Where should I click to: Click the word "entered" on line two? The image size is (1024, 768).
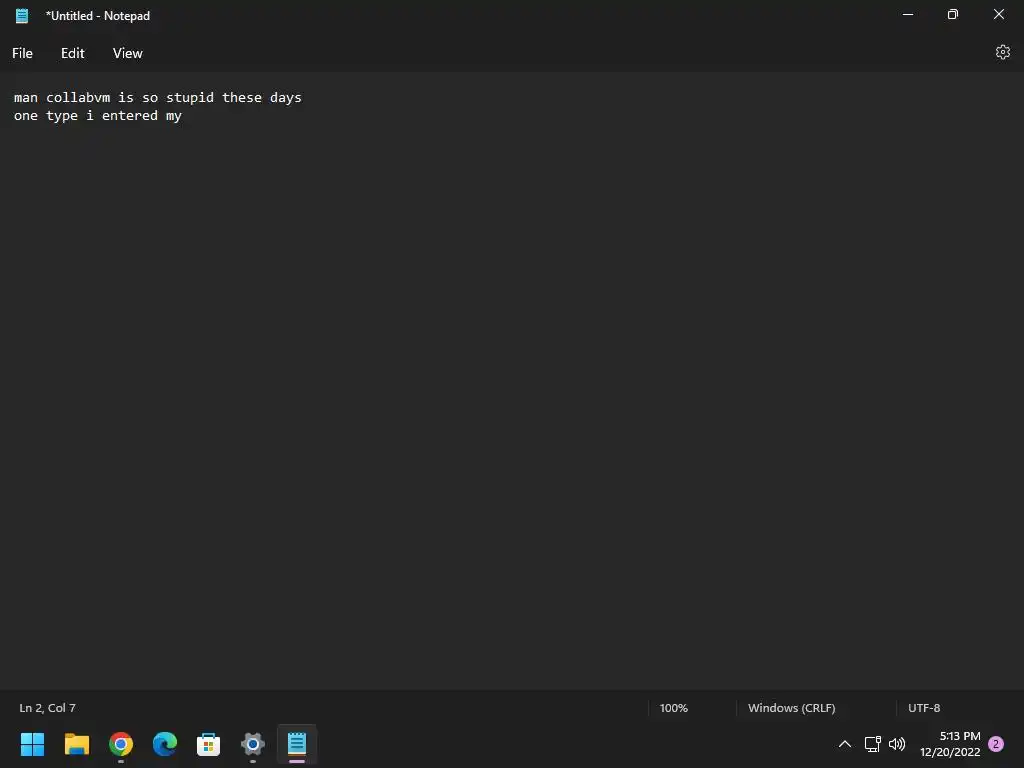[130, 116]
